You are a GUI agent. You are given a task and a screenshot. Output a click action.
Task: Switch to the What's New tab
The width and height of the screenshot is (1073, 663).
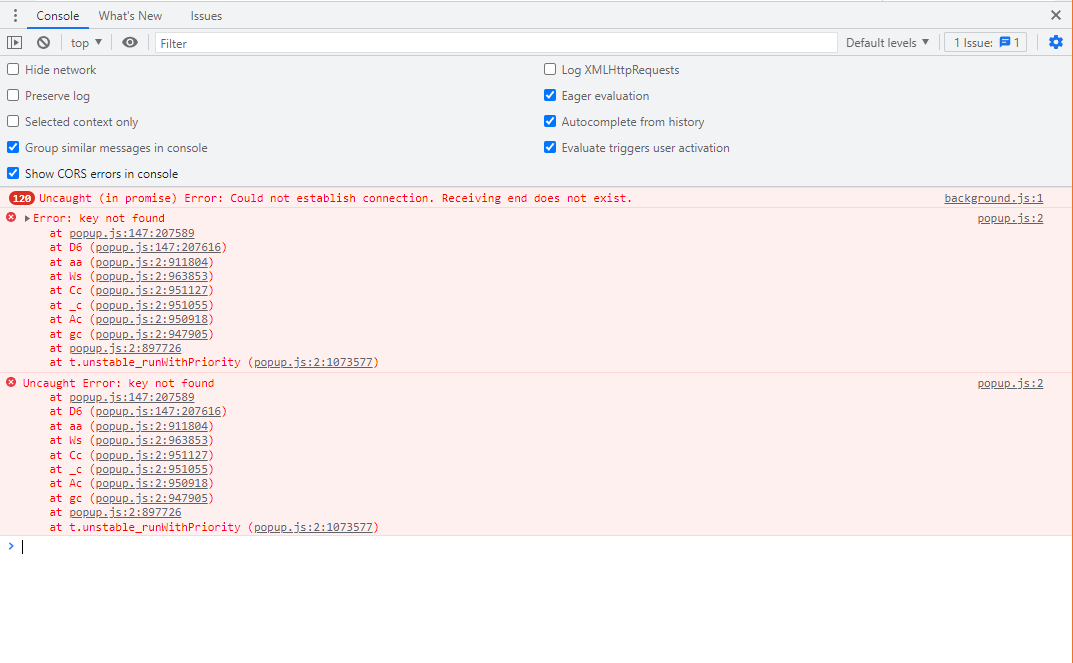coord(130,15)
